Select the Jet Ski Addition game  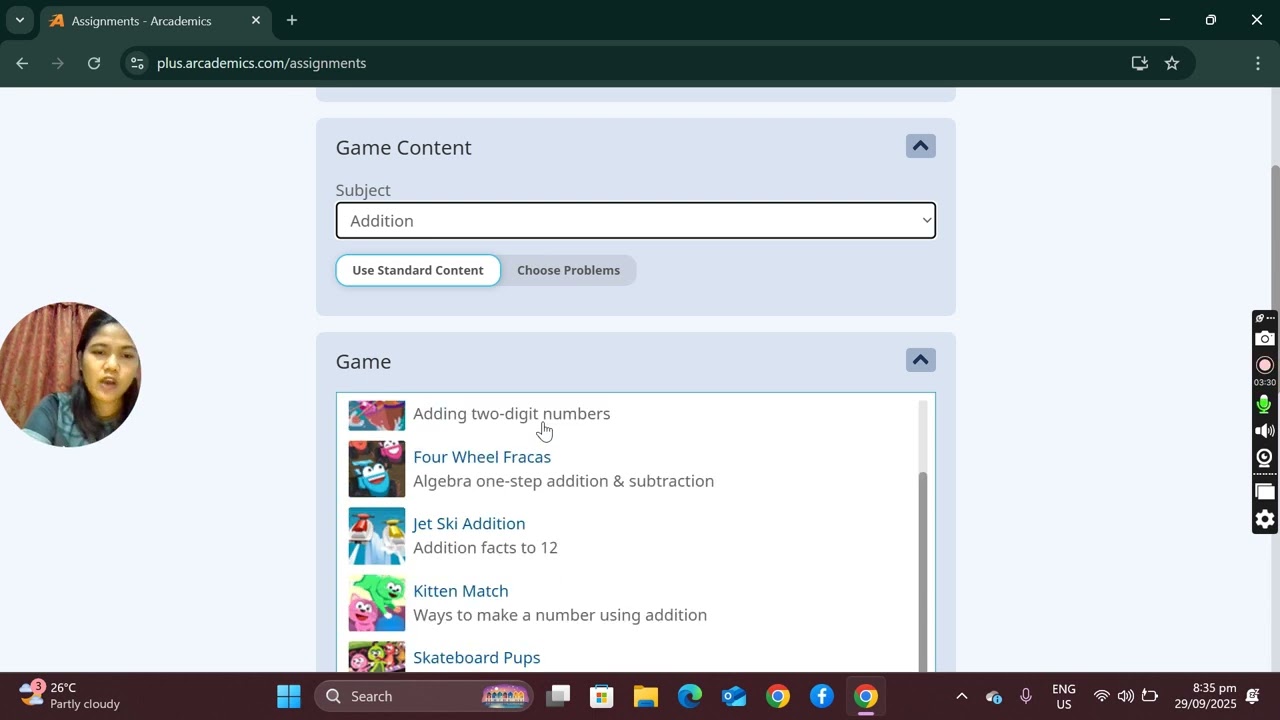pyautogui.click(x=469, y=524)
